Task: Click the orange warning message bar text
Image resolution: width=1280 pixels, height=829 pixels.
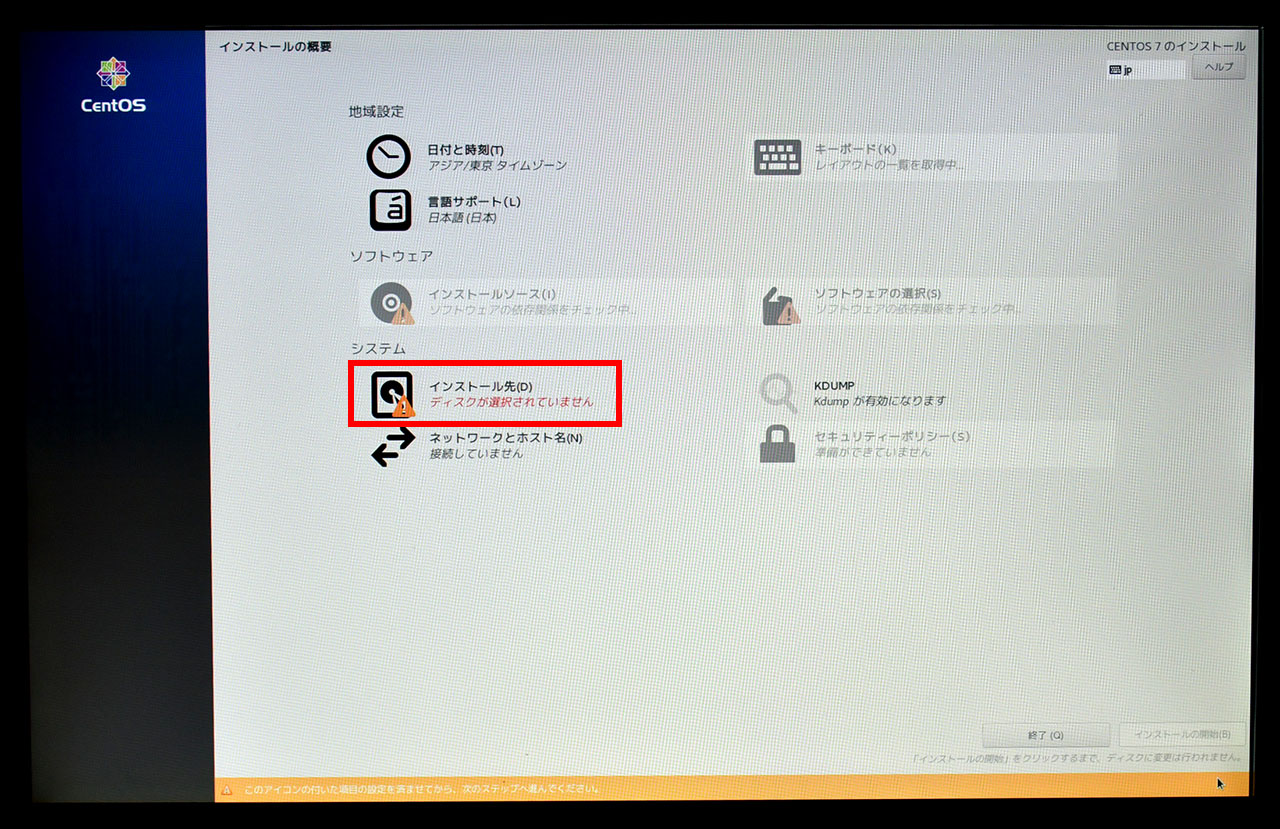Action: pyautogui.click(x=422, y=789)
